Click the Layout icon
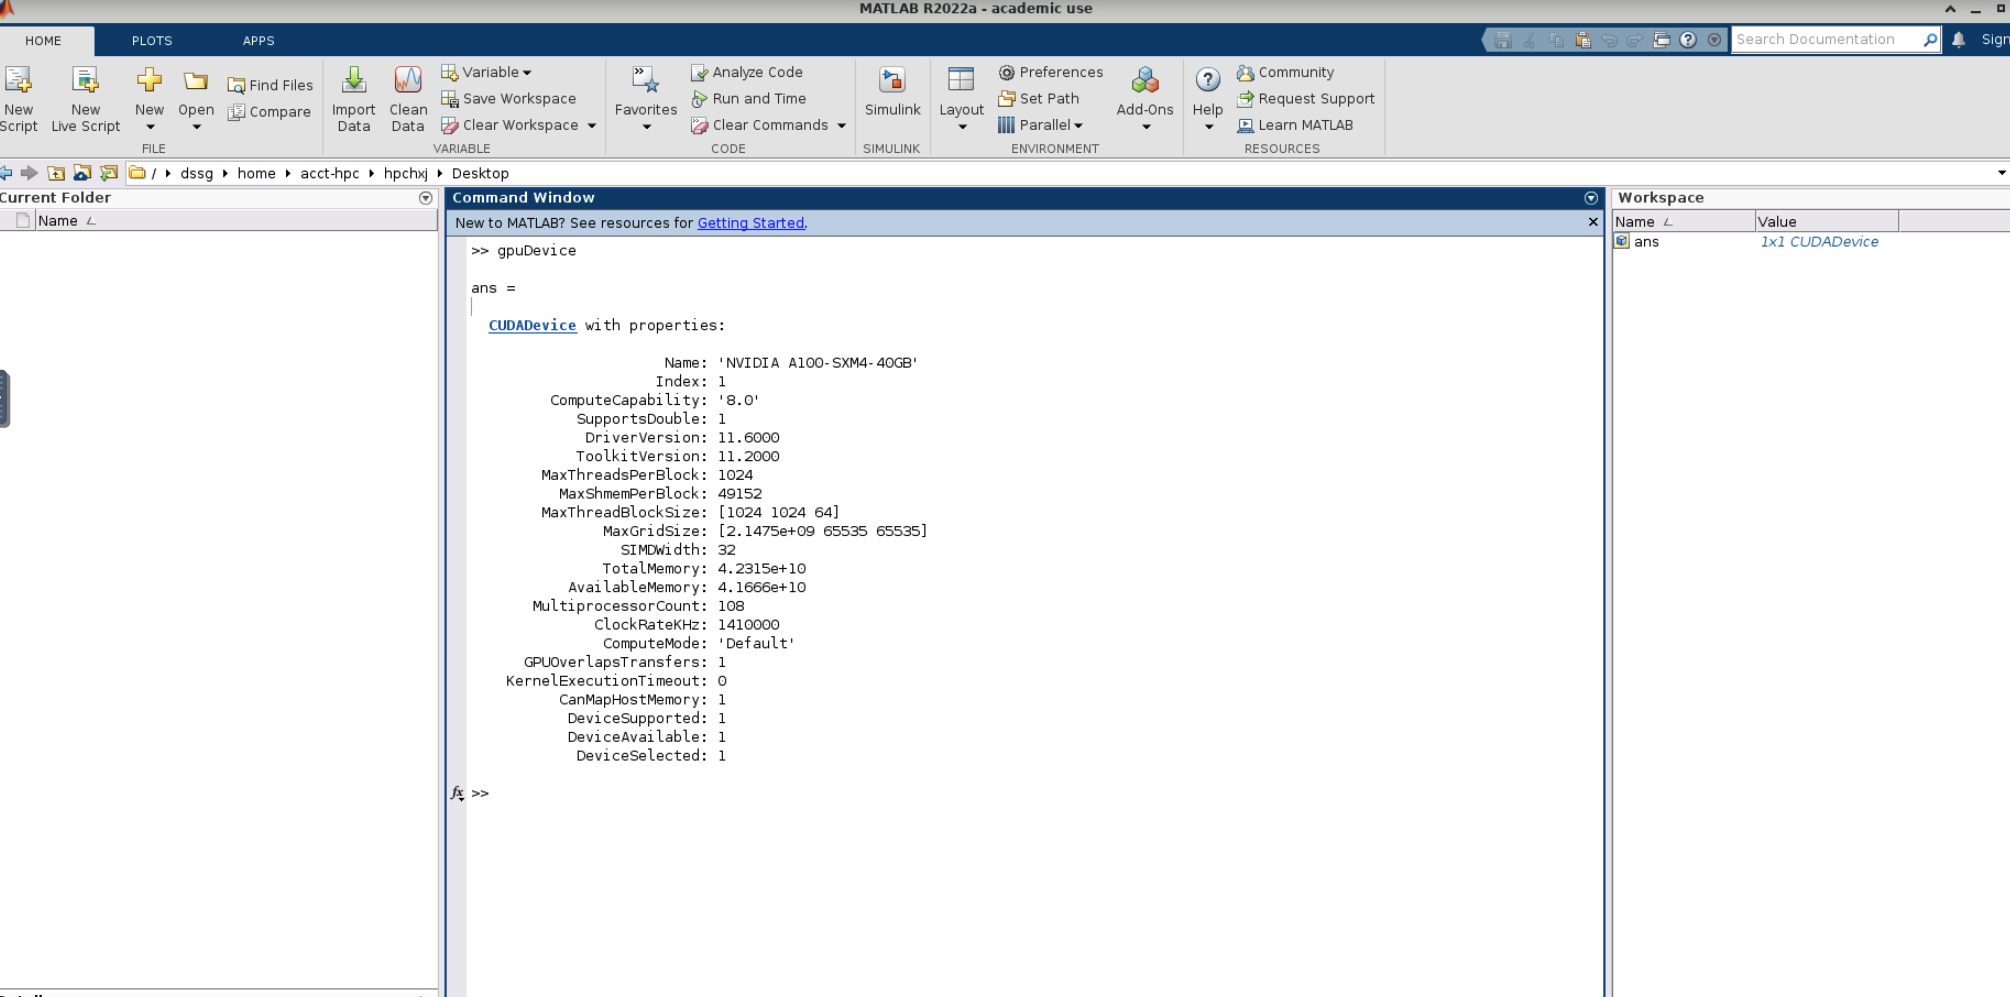This screenshot has height=997, width=2010. (961, 80)
